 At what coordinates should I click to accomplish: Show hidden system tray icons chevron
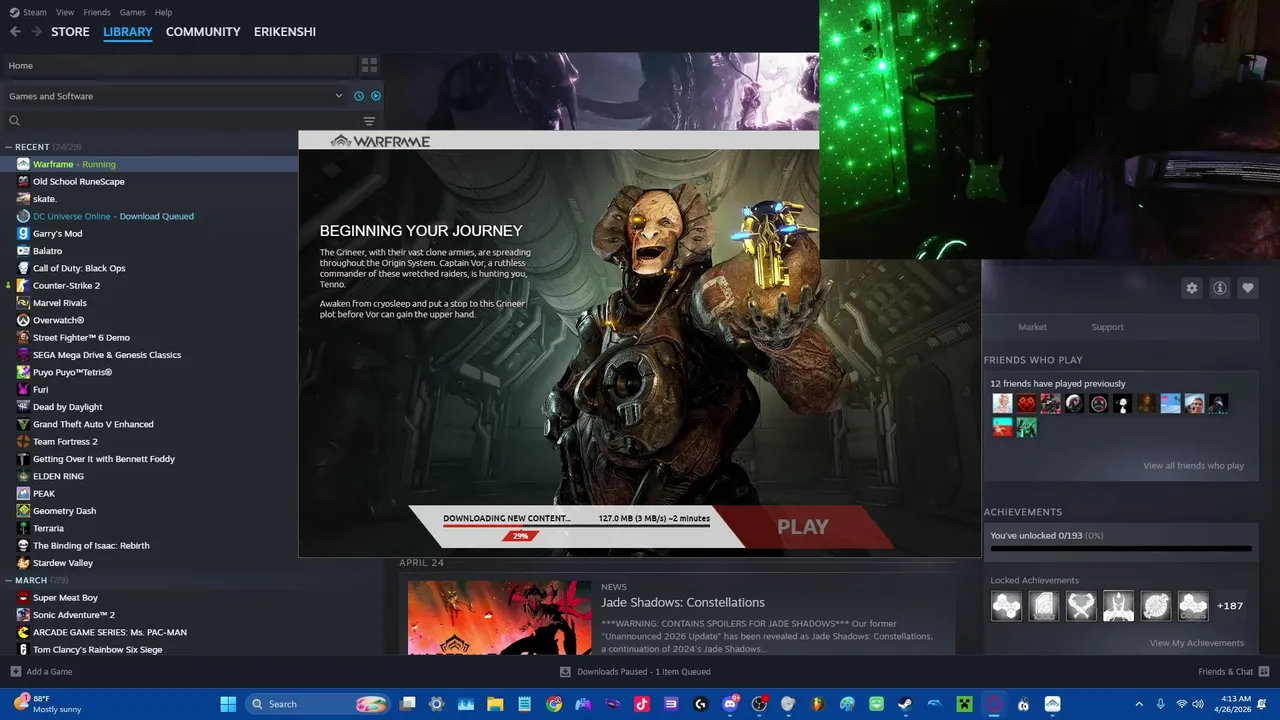tap(1139, 704)
